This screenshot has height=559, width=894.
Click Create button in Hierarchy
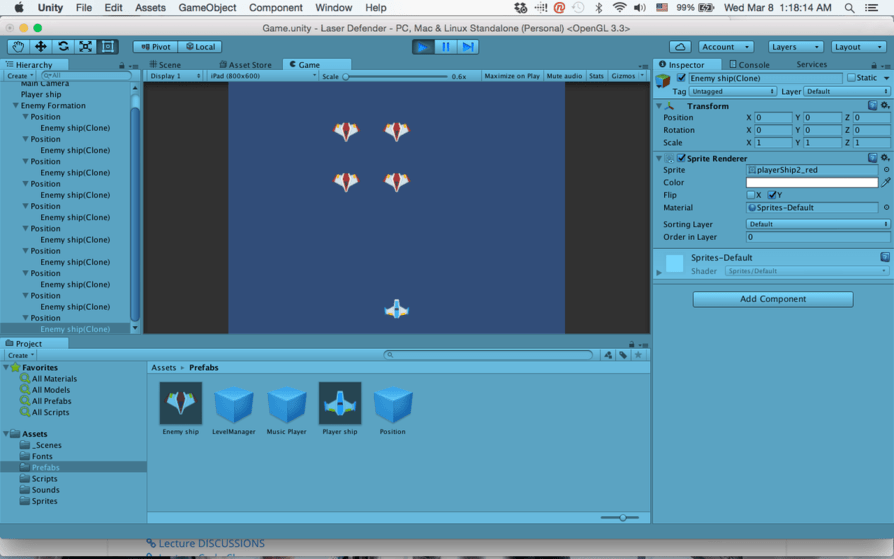click(20, 75)
